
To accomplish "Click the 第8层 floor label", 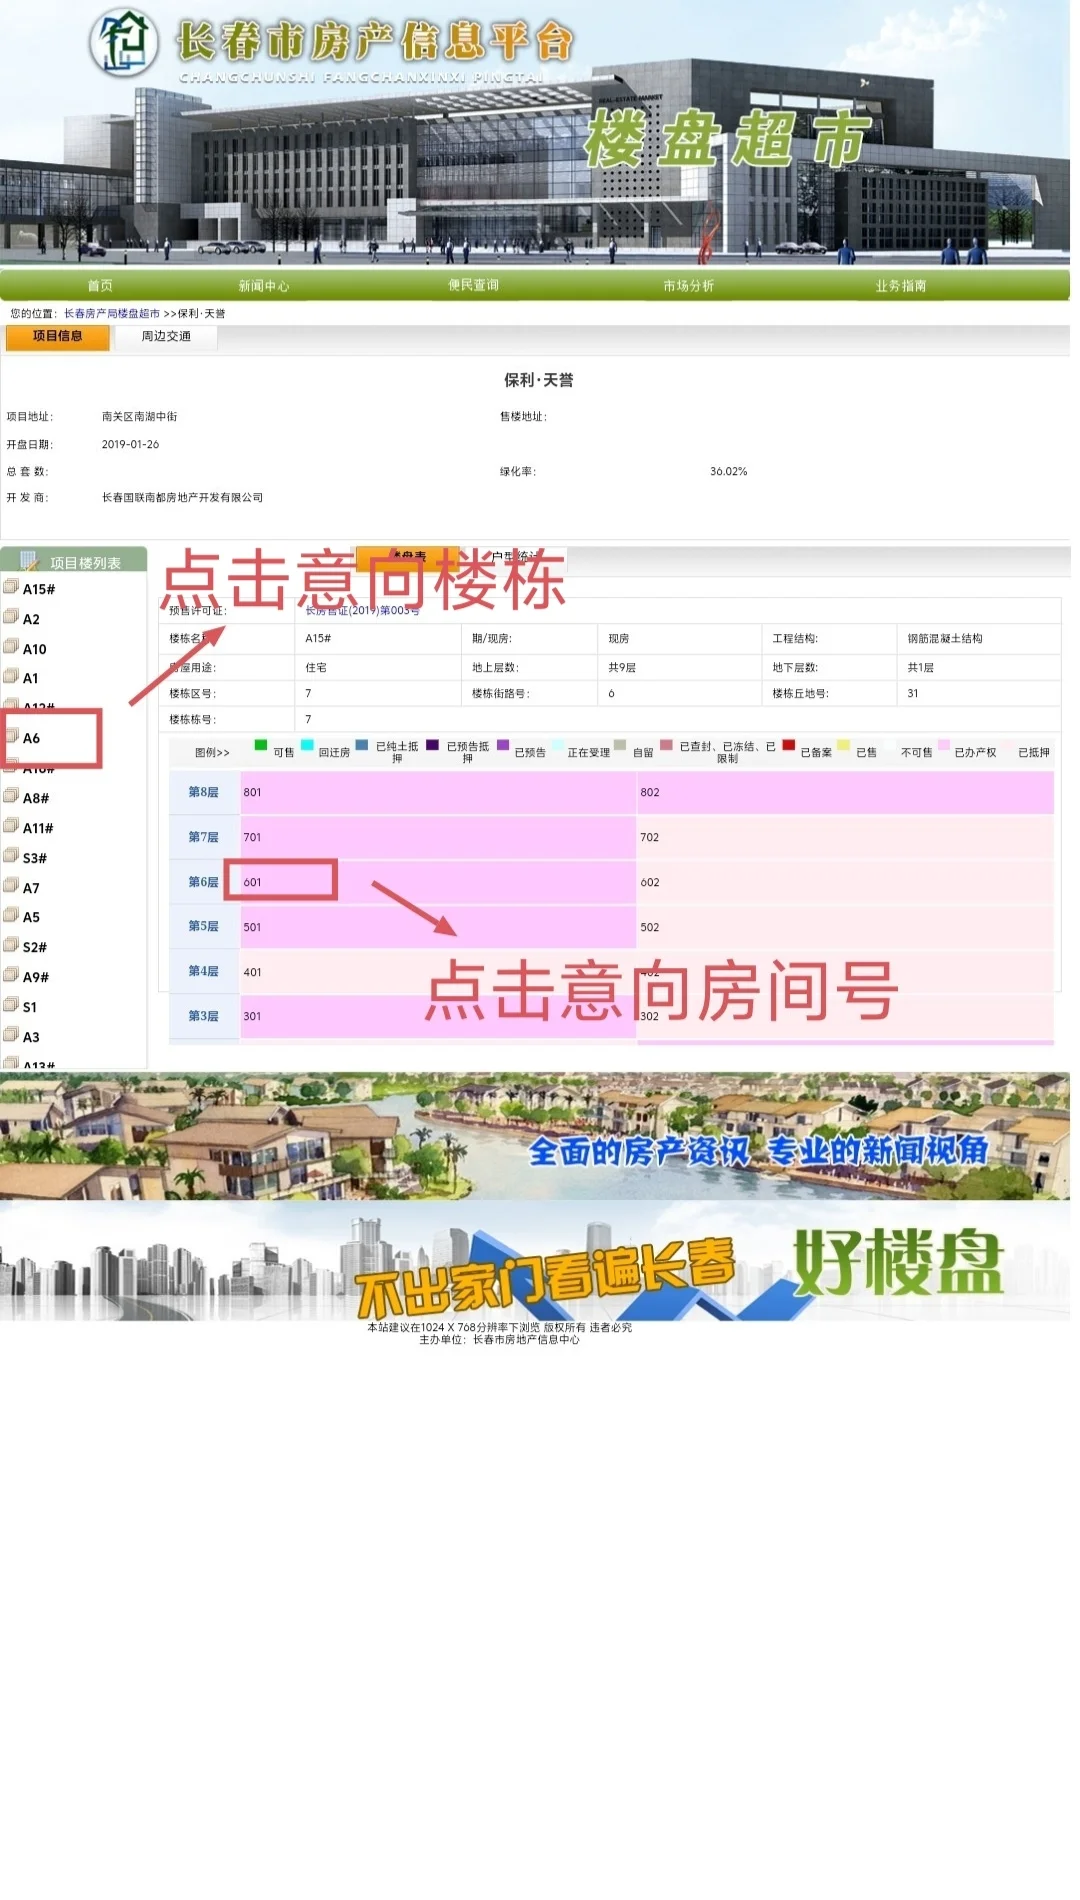I will [204, 792].
